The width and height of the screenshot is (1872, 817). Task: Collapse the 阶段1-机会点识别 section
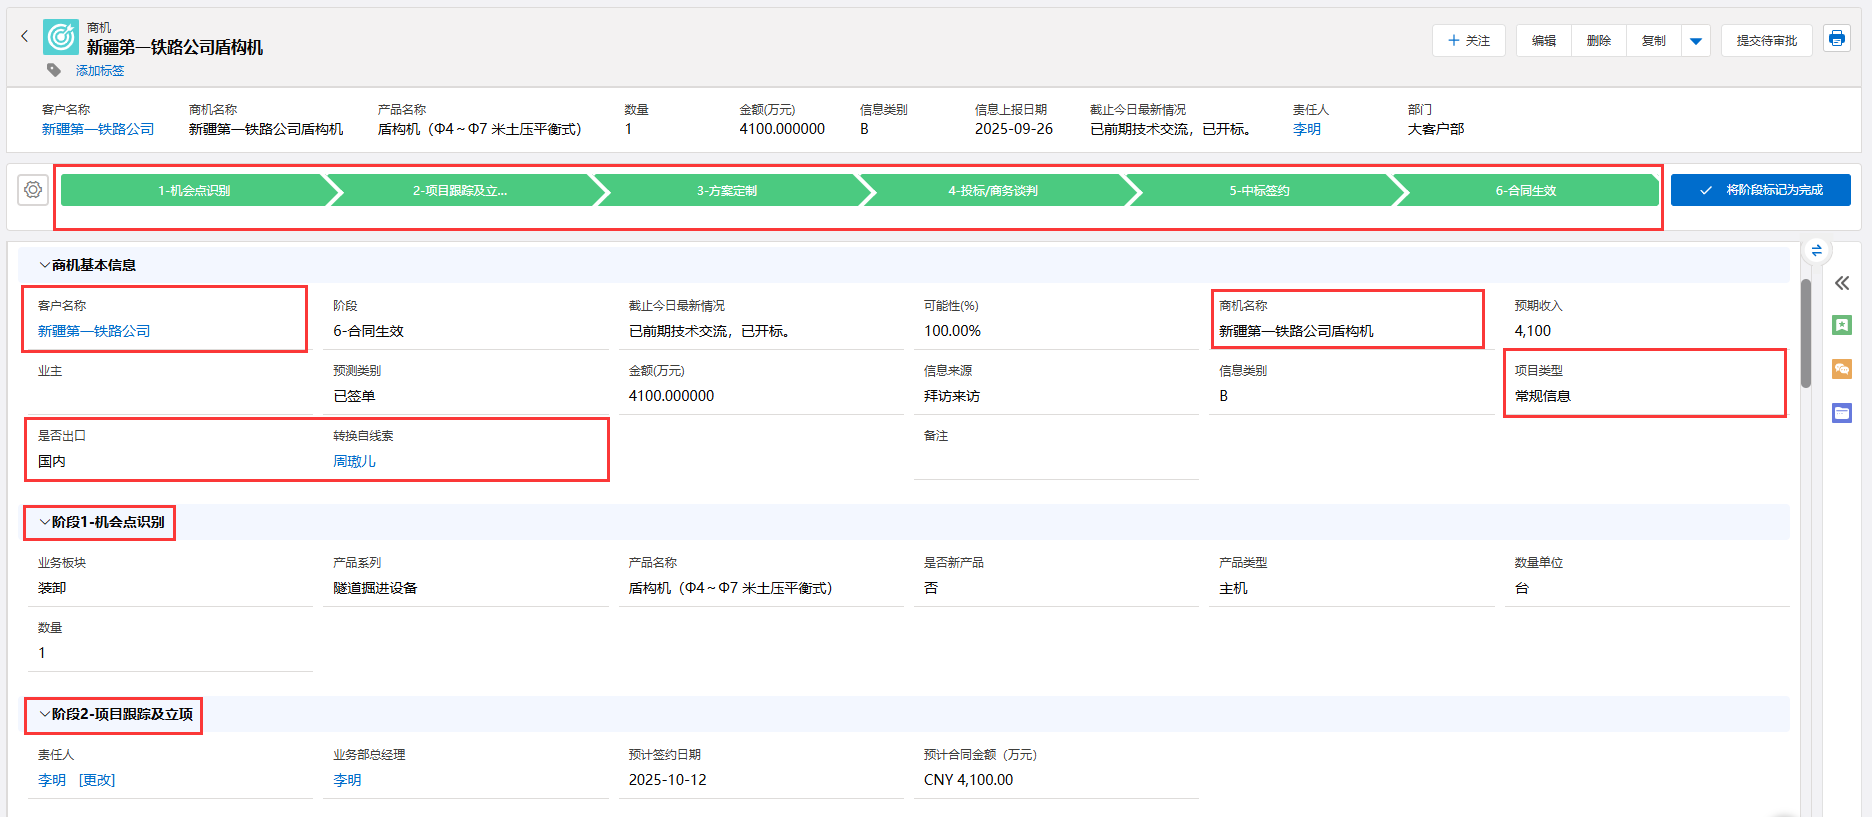click(x=44, y=522)
